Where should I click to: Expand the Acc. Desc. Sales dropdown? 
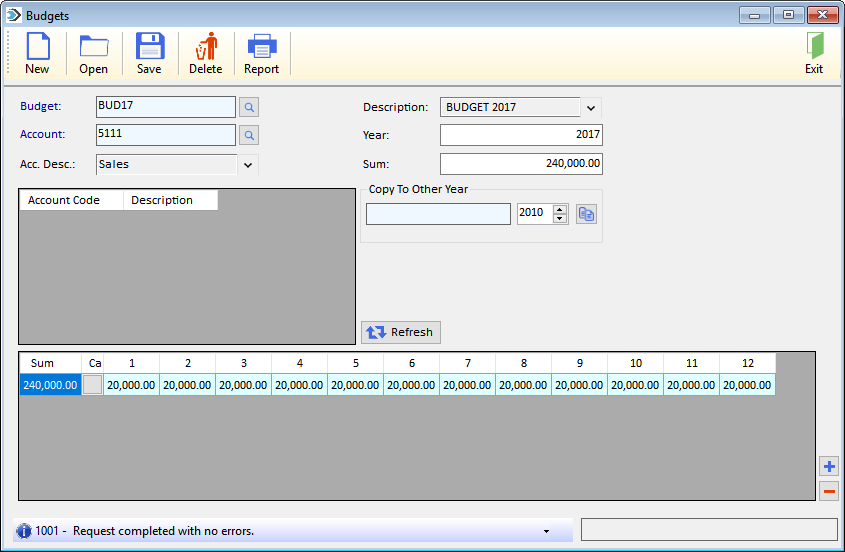(248, 165)
